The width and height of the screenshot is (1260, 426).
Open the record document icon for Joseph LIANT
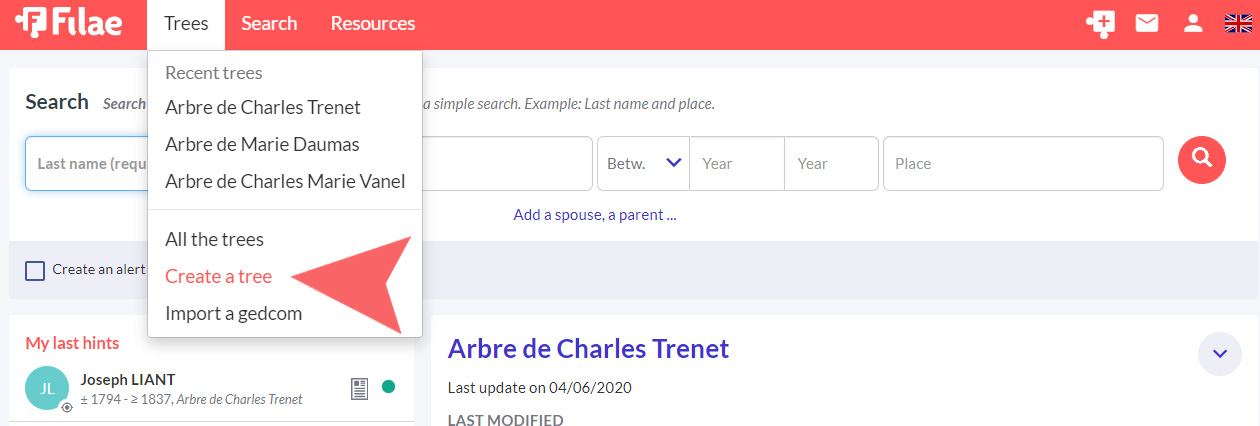[x=360, y=388]
